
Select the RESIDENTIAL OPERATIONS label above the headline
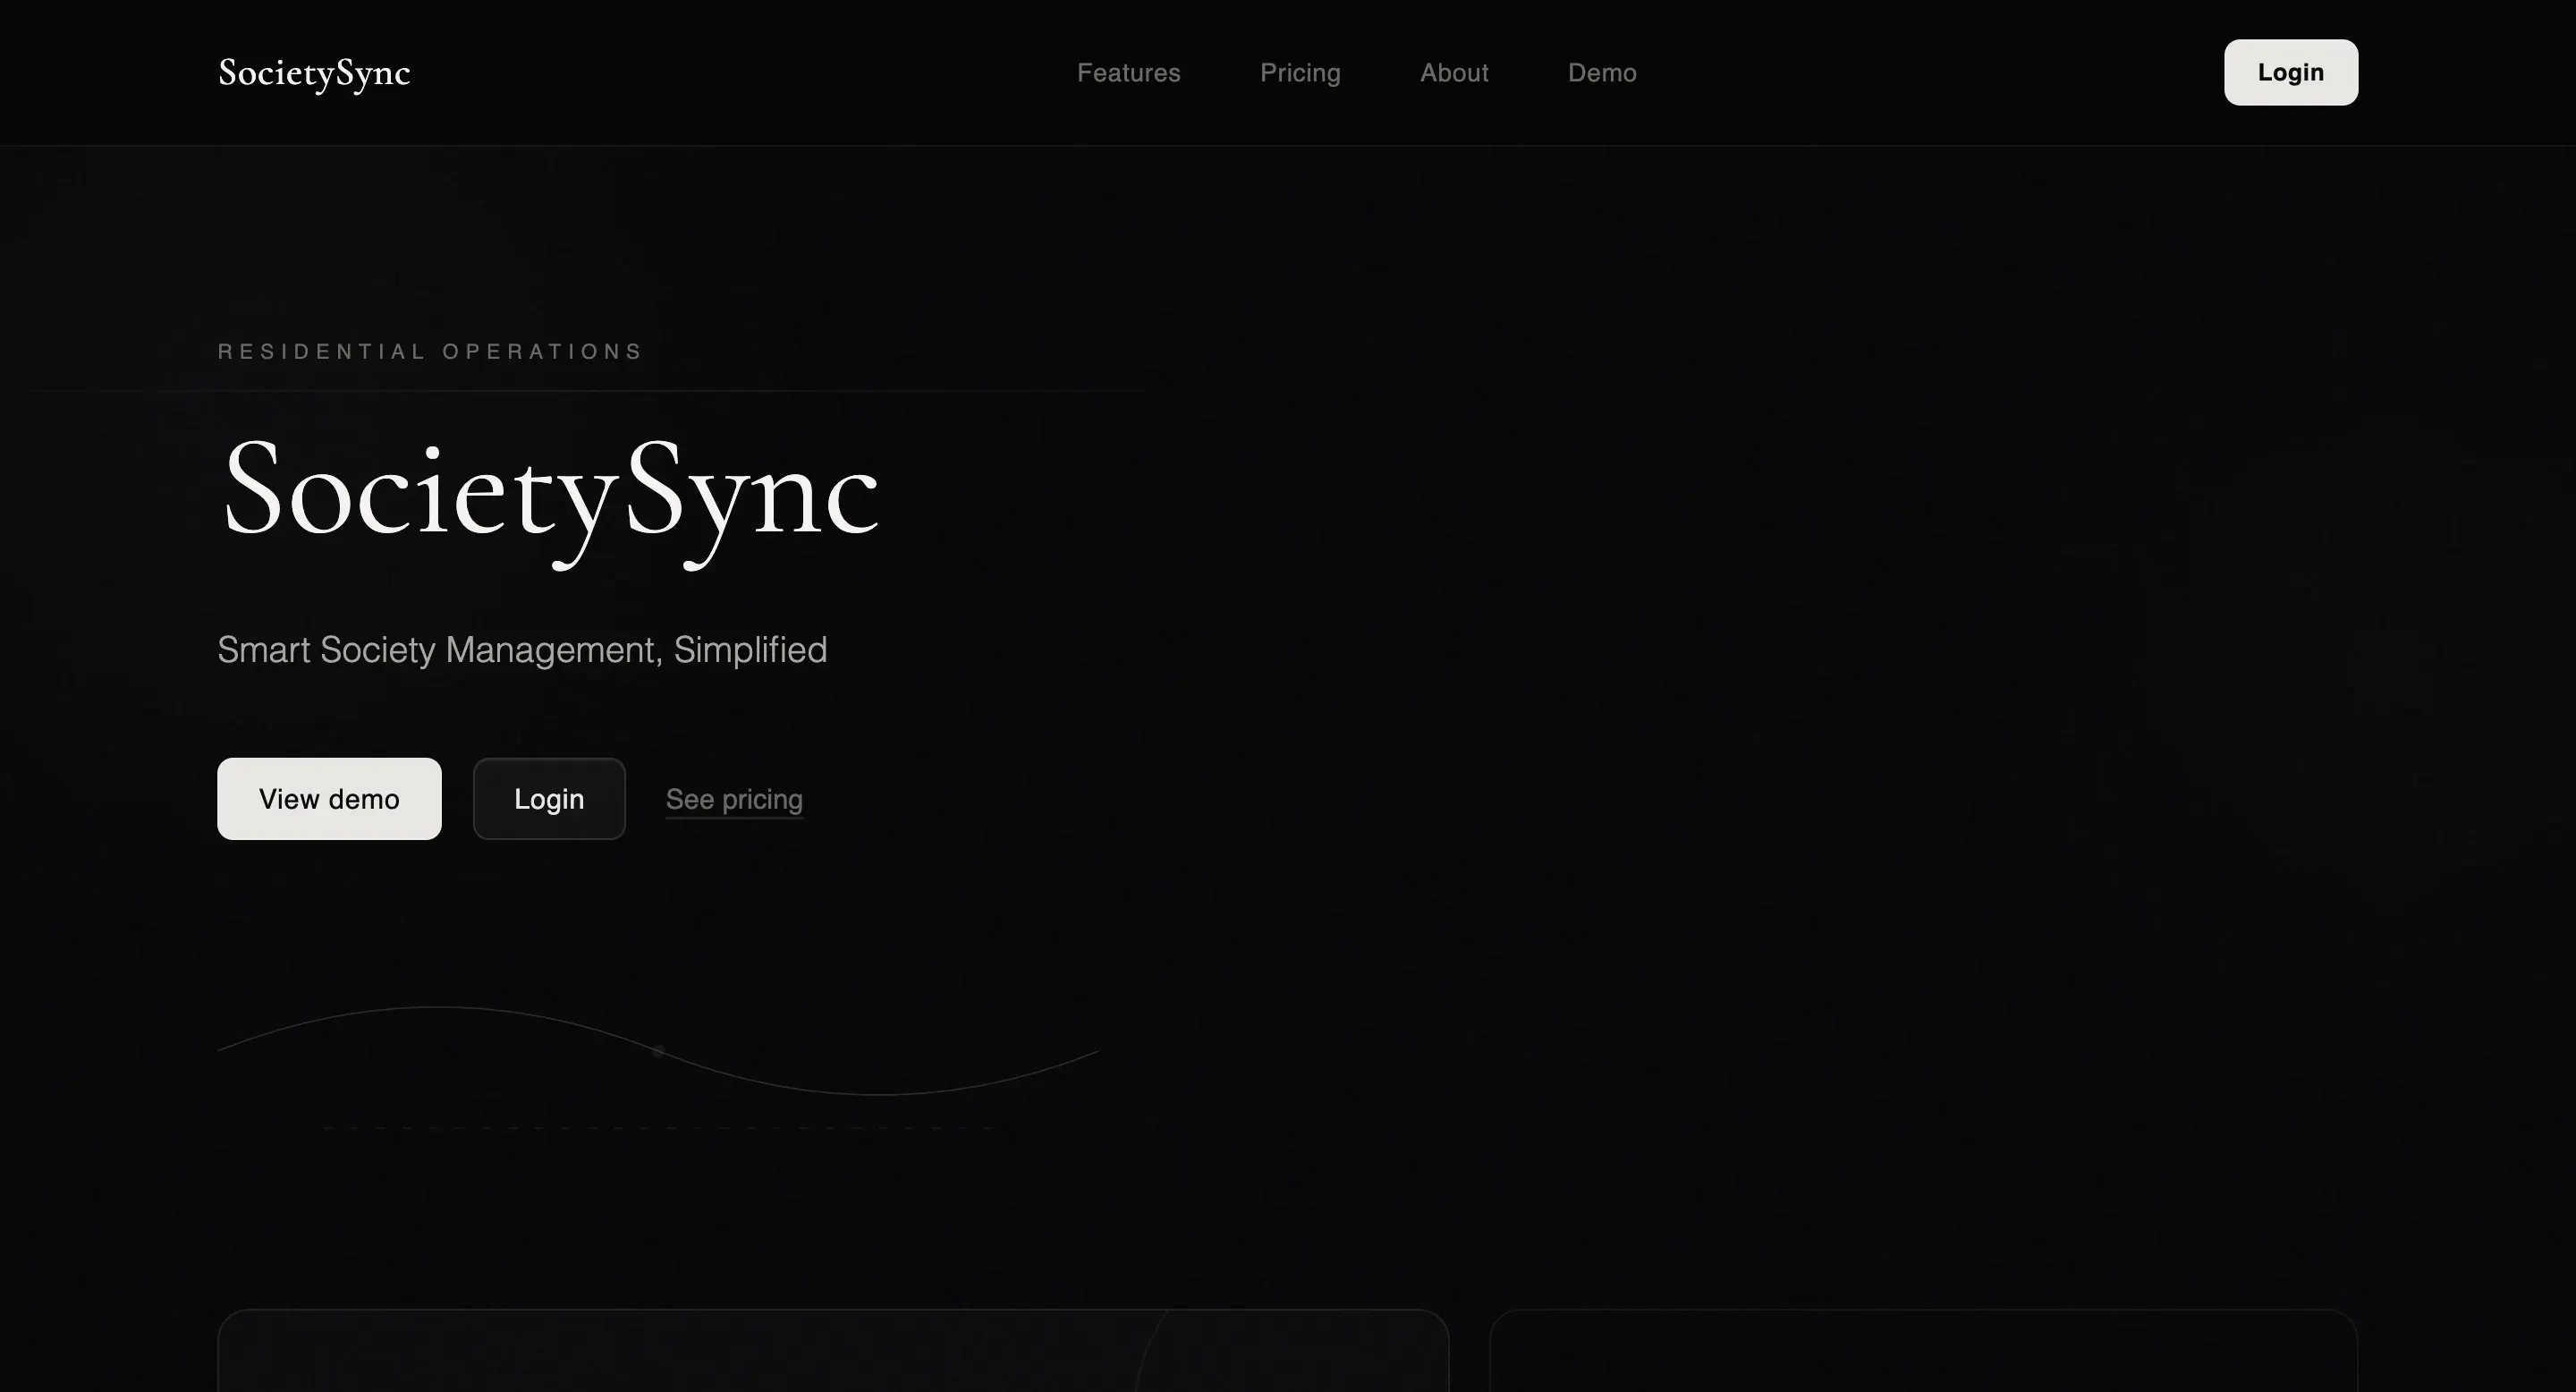(x=430, y=351)
